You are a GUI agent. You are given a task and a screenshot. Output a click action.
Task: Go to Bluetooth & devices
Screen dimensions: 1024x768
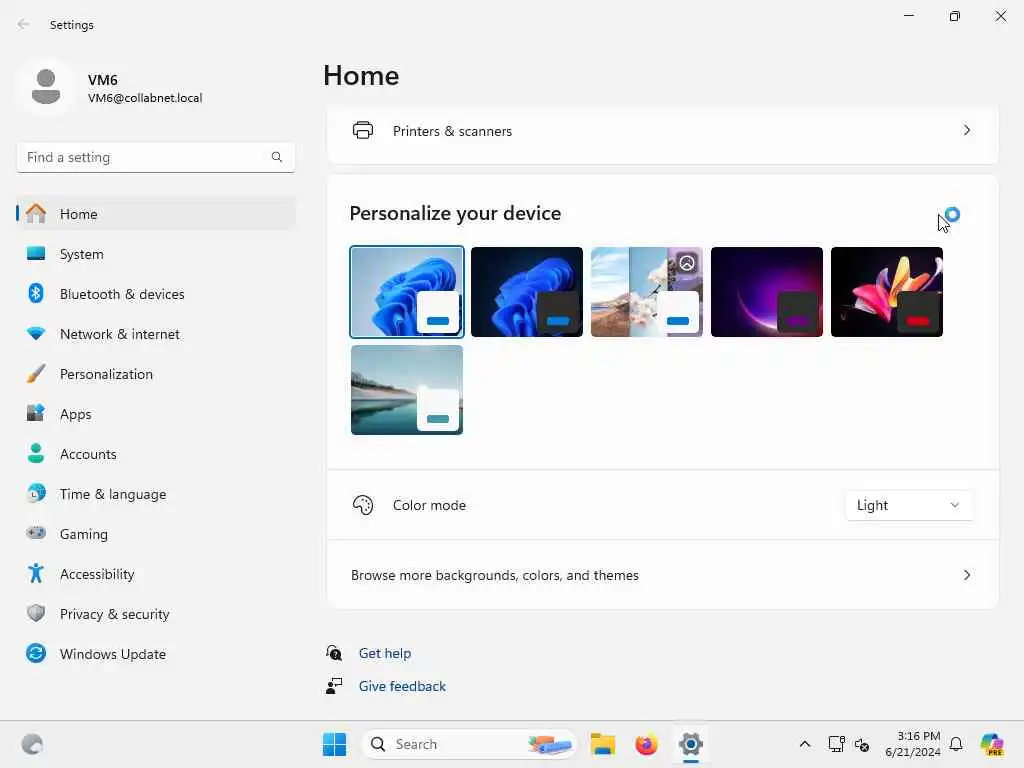(156, 293)
